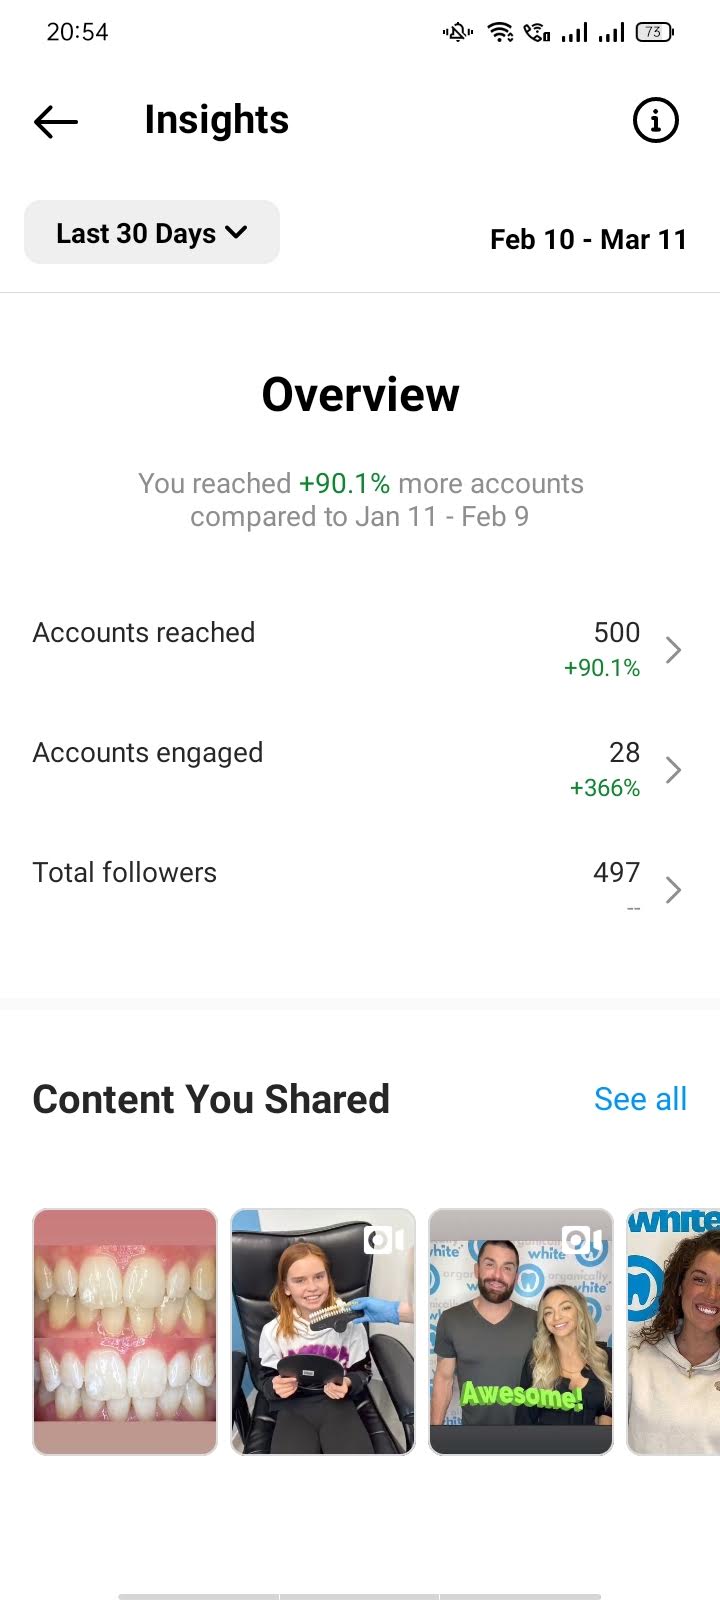Viewport: 720px width, 1600px height.
Task: Tap the video icon on couple thumbnail
Action: pyautogui.click(x=583, y=1241)
